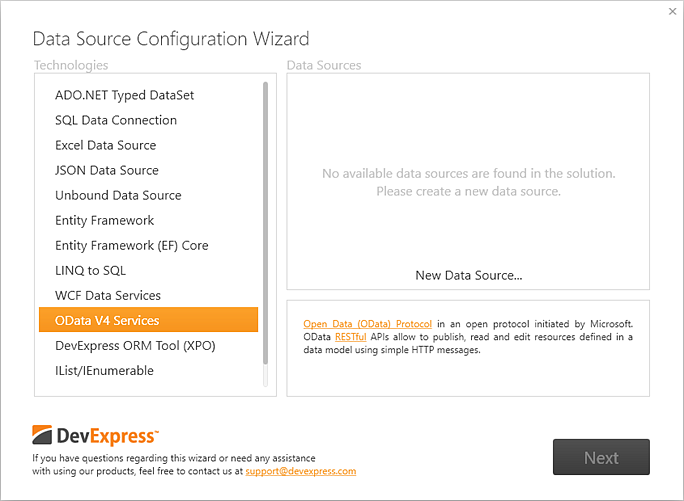Select ADO.NET Typed DataSet technology
This screenshot has width=684, height=501.
pyautogui.click(x=124, y=95)
